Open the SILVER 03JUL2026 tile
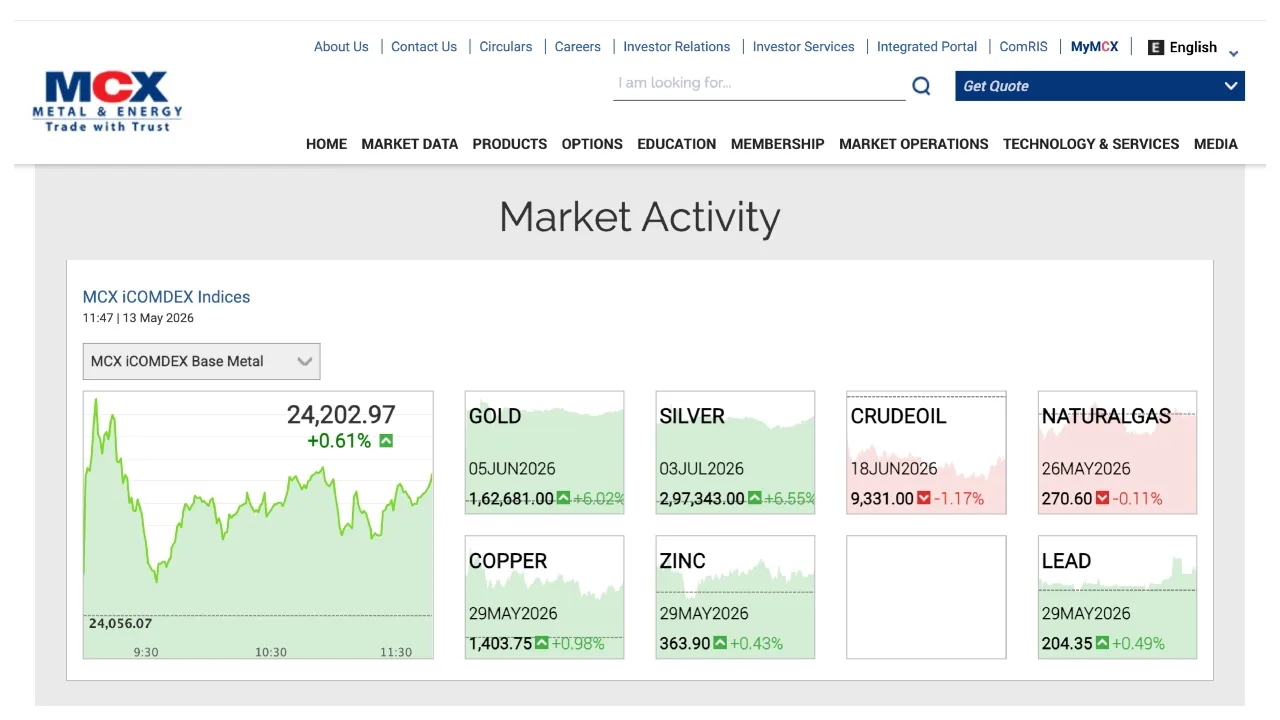 [x=735, y=452]
